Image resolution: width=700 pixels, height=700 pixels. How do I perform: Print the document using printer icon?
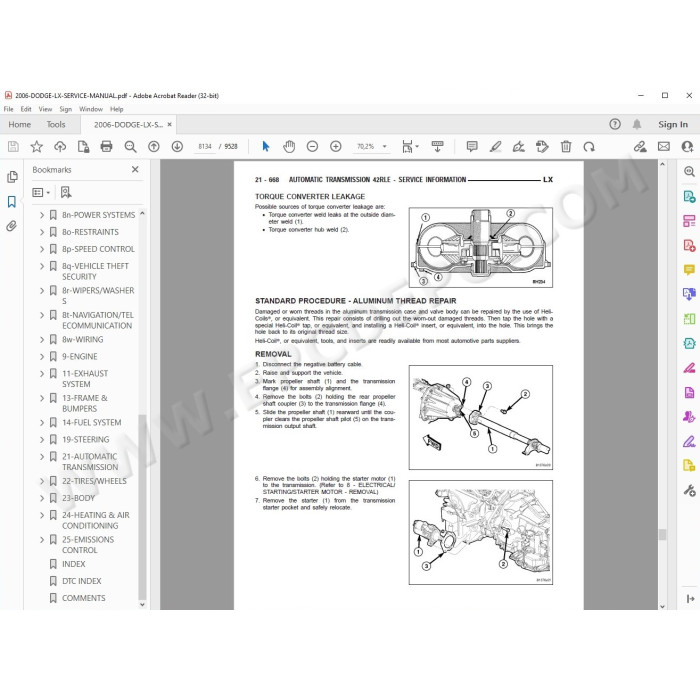(x=106, y=146)
